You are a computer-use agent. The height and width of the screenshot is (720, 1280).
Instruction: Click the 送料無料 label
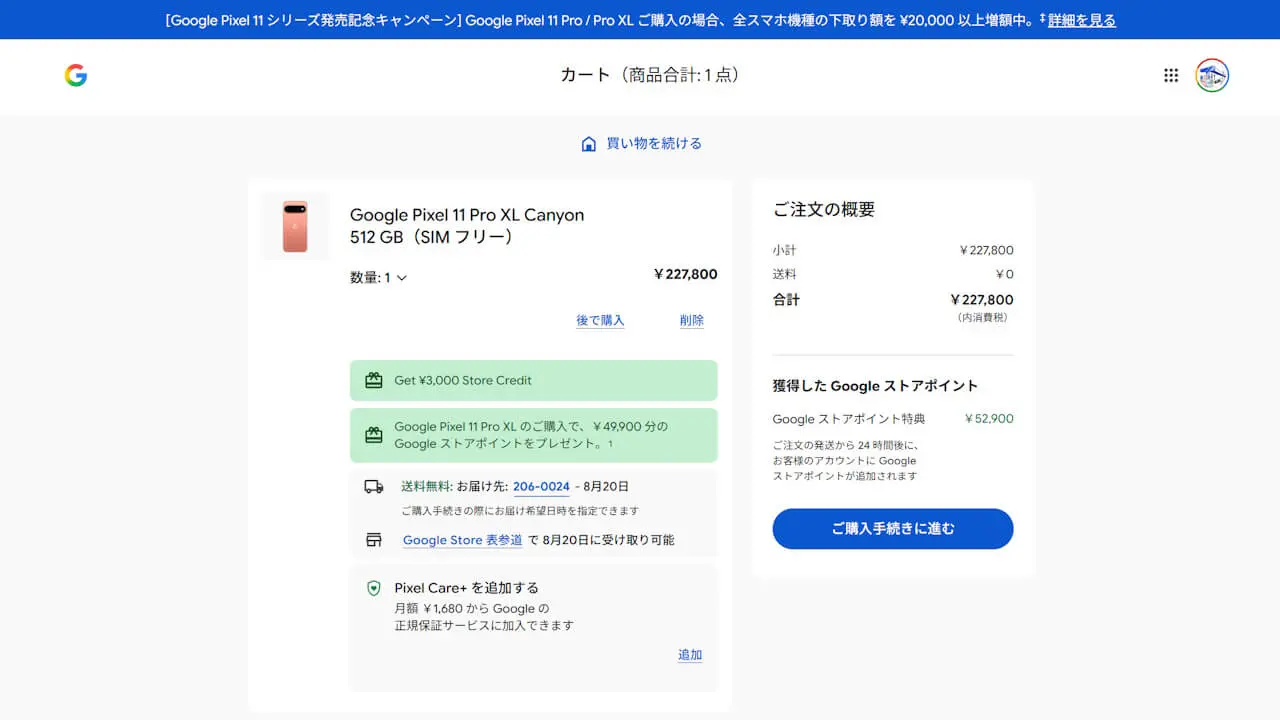coord(427,487)
